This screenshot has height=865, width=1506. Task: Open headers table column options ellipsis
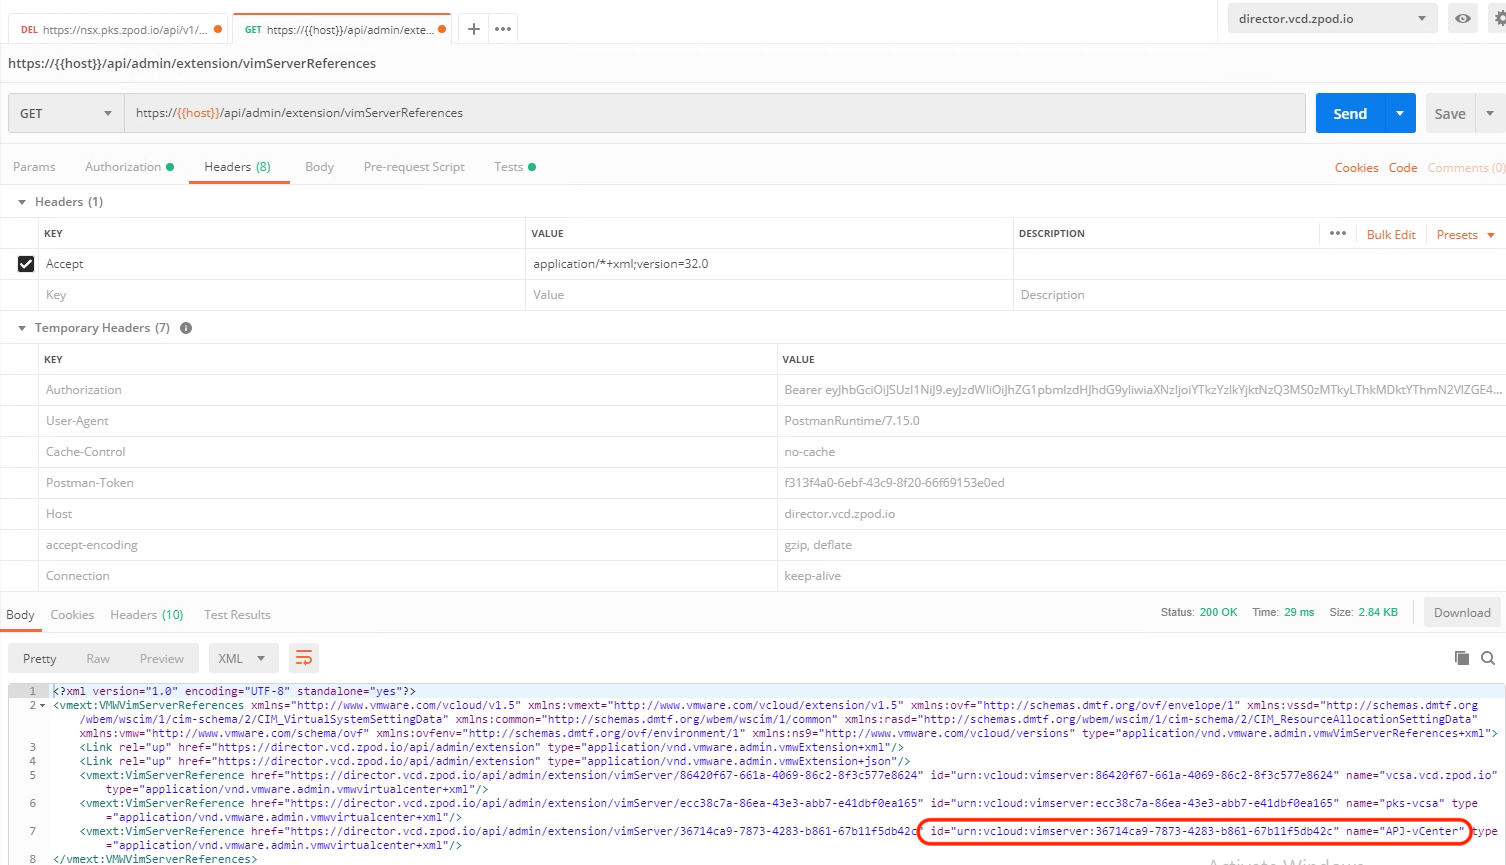point(1337,234)
